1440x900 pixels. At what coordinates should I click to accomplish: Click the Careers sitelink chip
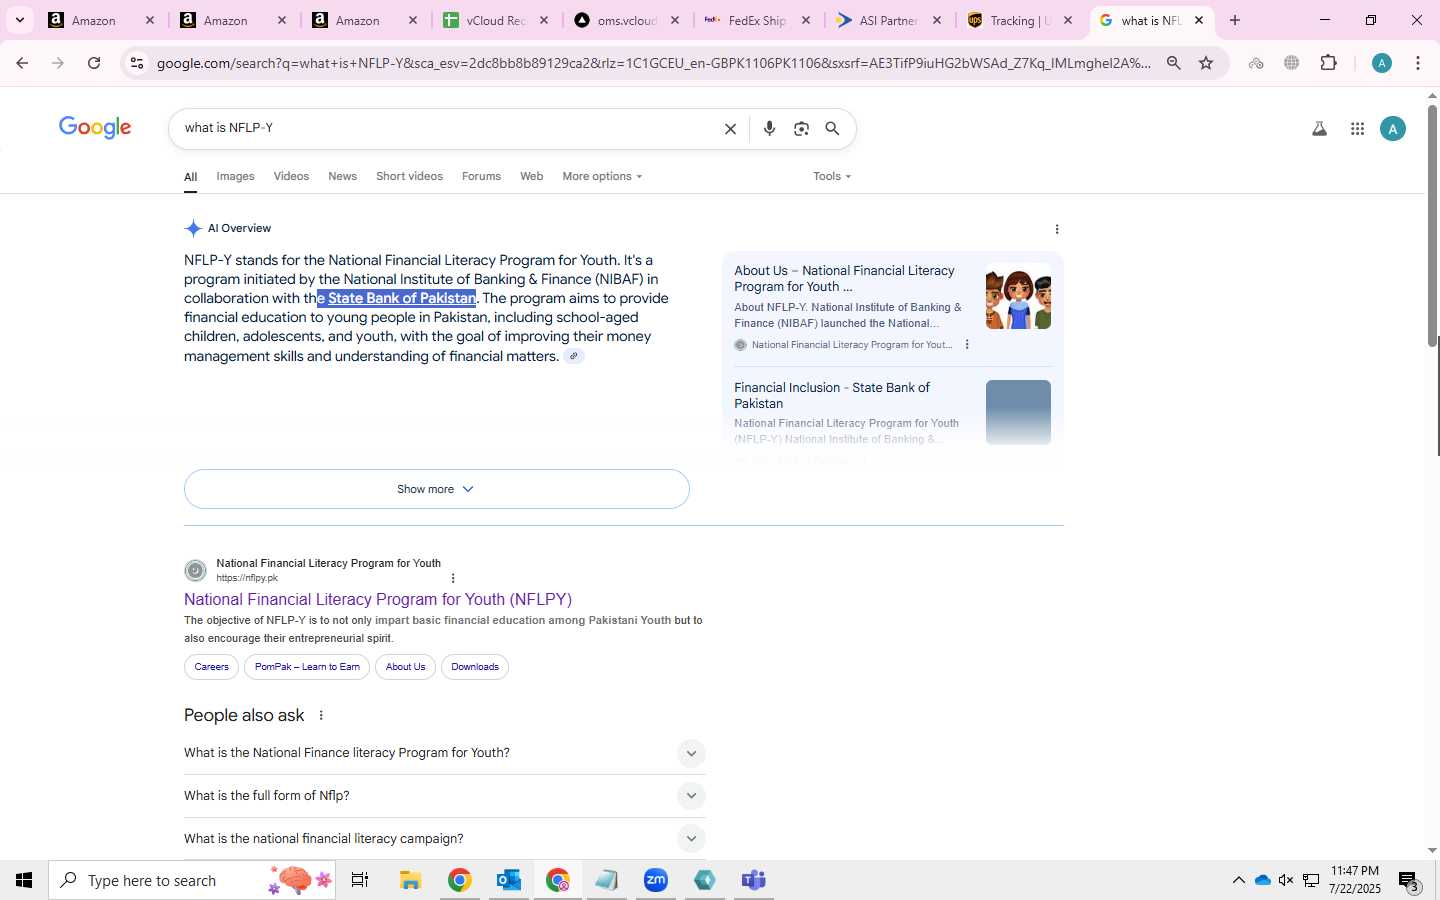(211, 667)
